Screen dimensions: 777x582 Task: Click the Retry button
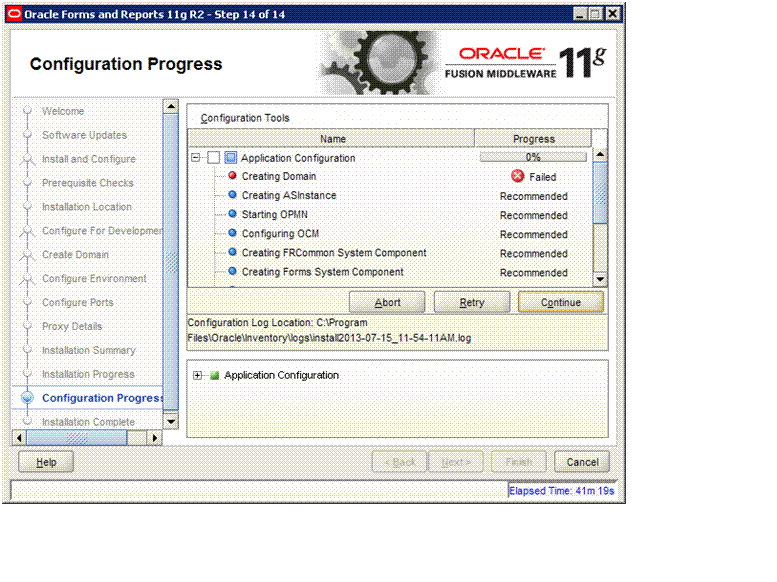point(472,302)
